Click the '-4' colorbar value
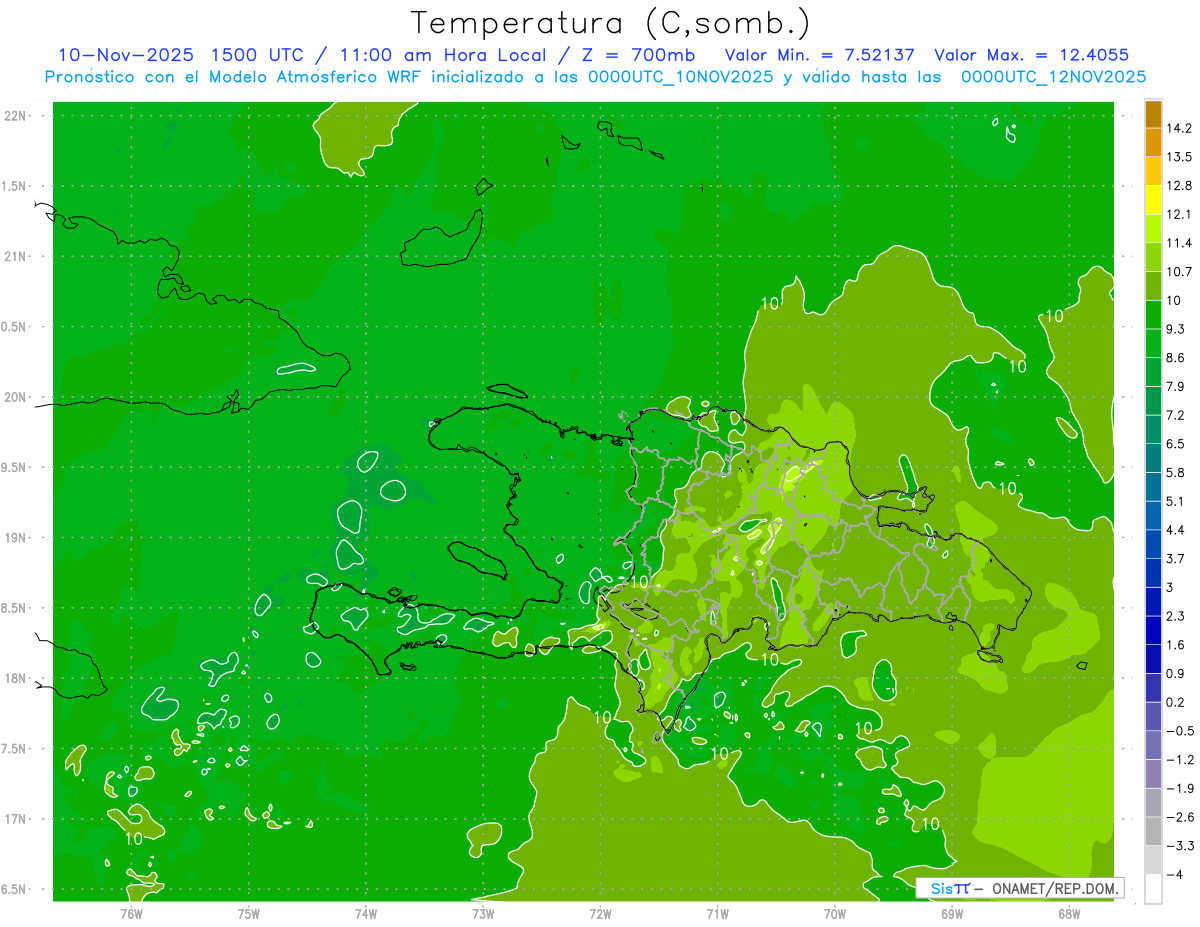 click(1175, 874)
